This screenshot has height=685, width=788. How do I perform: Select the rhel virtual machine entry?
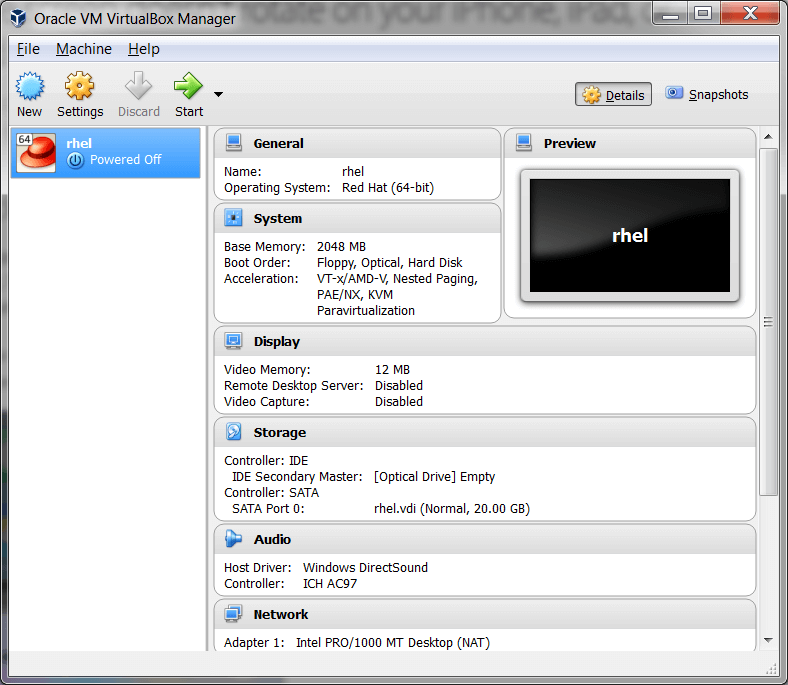point(106,153)
